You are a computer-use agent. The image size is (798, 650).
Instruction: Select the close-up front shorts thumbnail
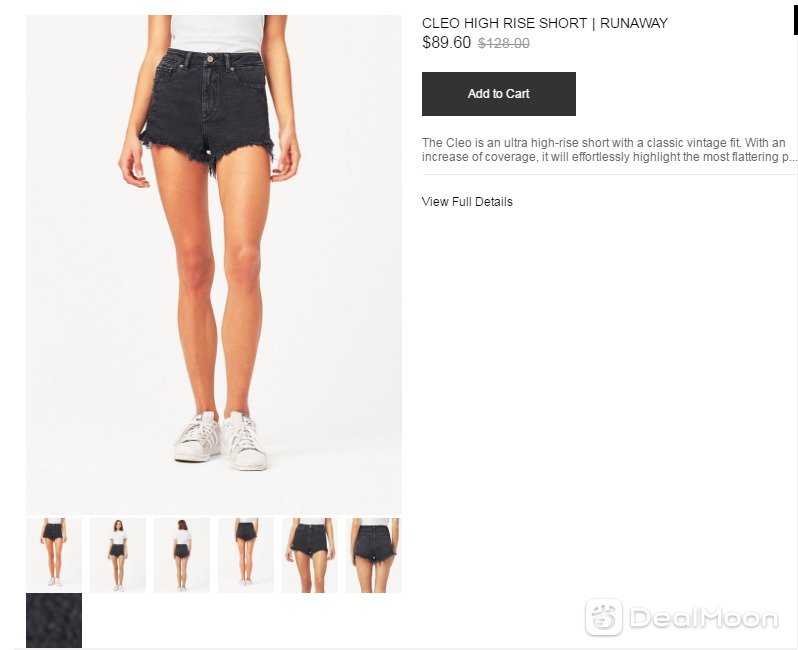[x=310, y=555]
